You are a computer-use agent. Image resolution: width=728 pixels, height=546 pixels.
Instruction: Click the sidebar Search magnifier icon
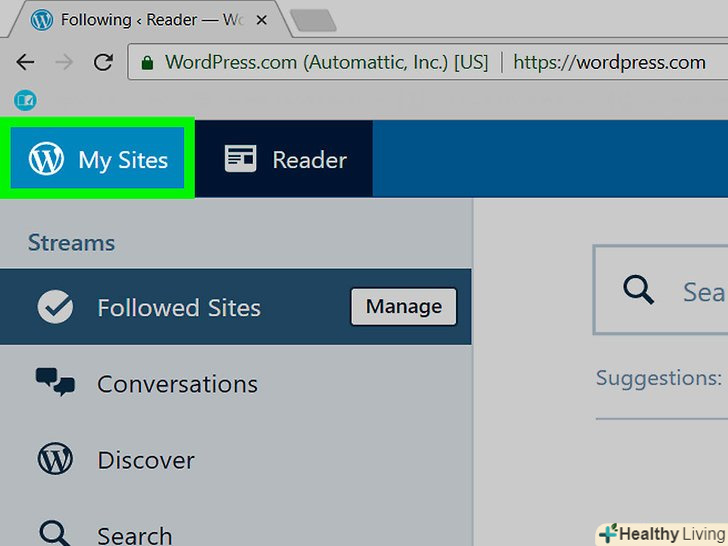(x=55, y=533)
